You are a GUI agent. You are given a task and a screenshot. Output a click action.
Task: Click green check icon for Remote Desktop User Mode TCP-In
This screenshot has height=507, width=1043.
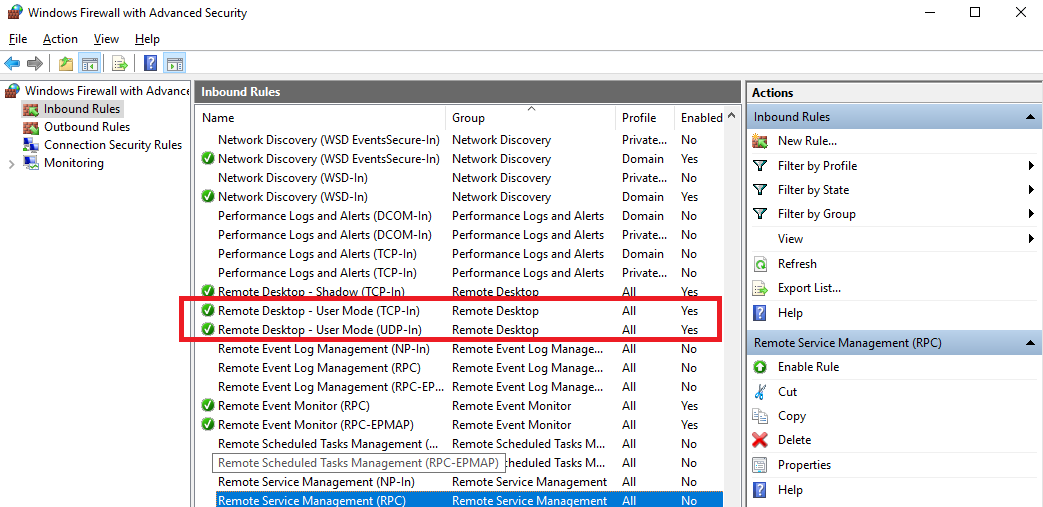tap(208, 311)
